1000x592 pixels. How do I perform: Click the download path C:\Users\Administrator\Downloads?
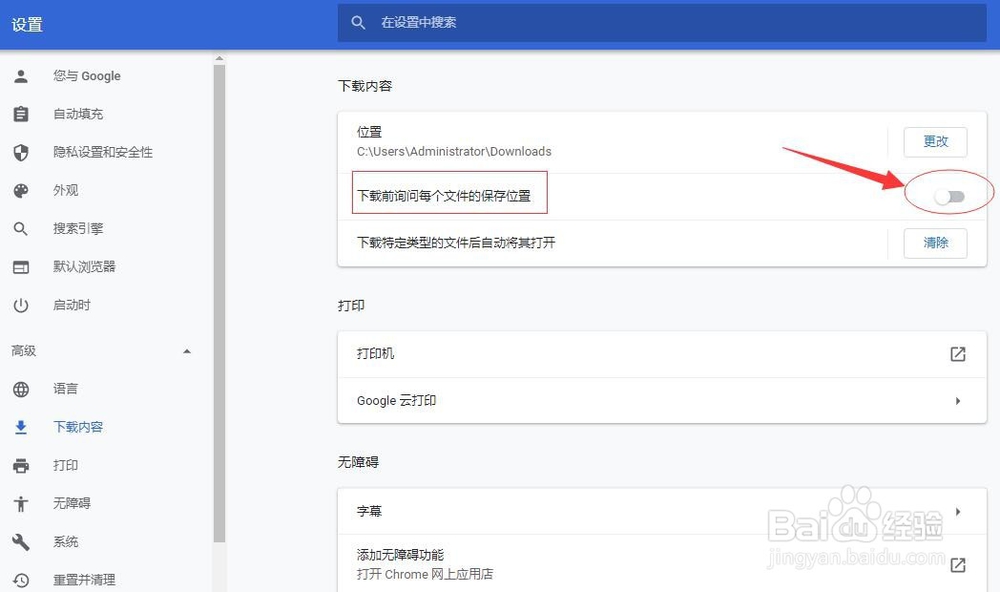pyautogui.click(x=454, y=152)
